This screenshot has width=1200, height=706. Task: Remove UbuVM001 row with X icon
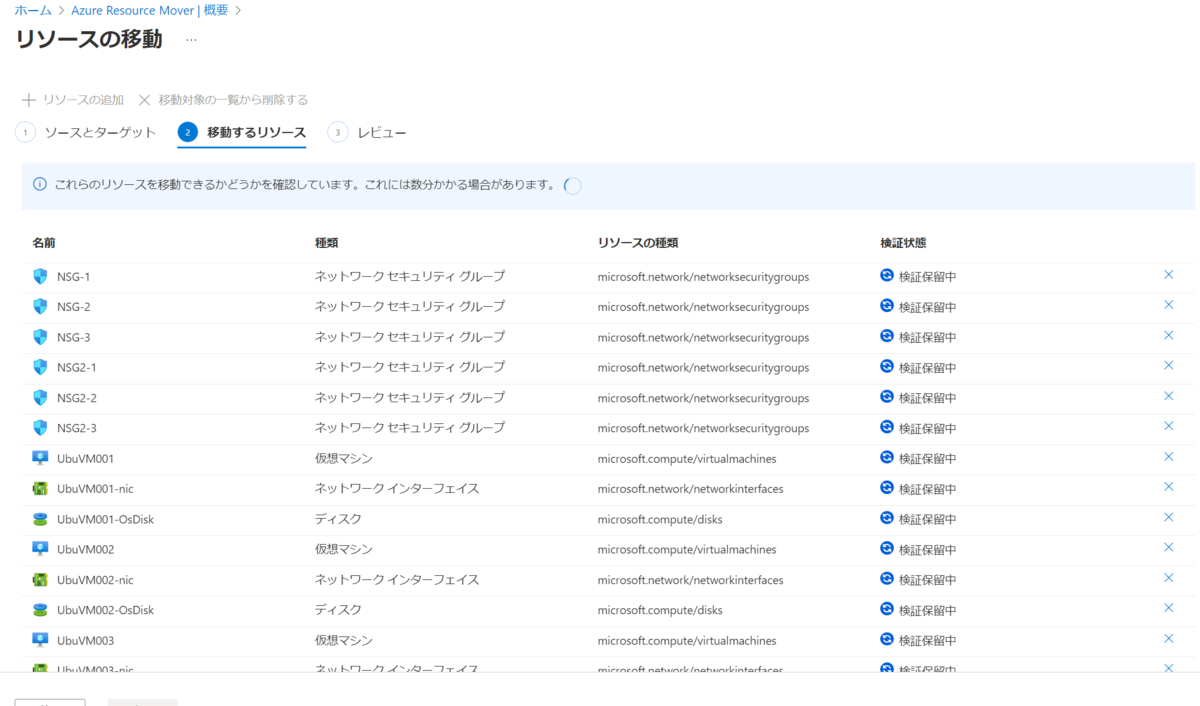point(1168,457)
